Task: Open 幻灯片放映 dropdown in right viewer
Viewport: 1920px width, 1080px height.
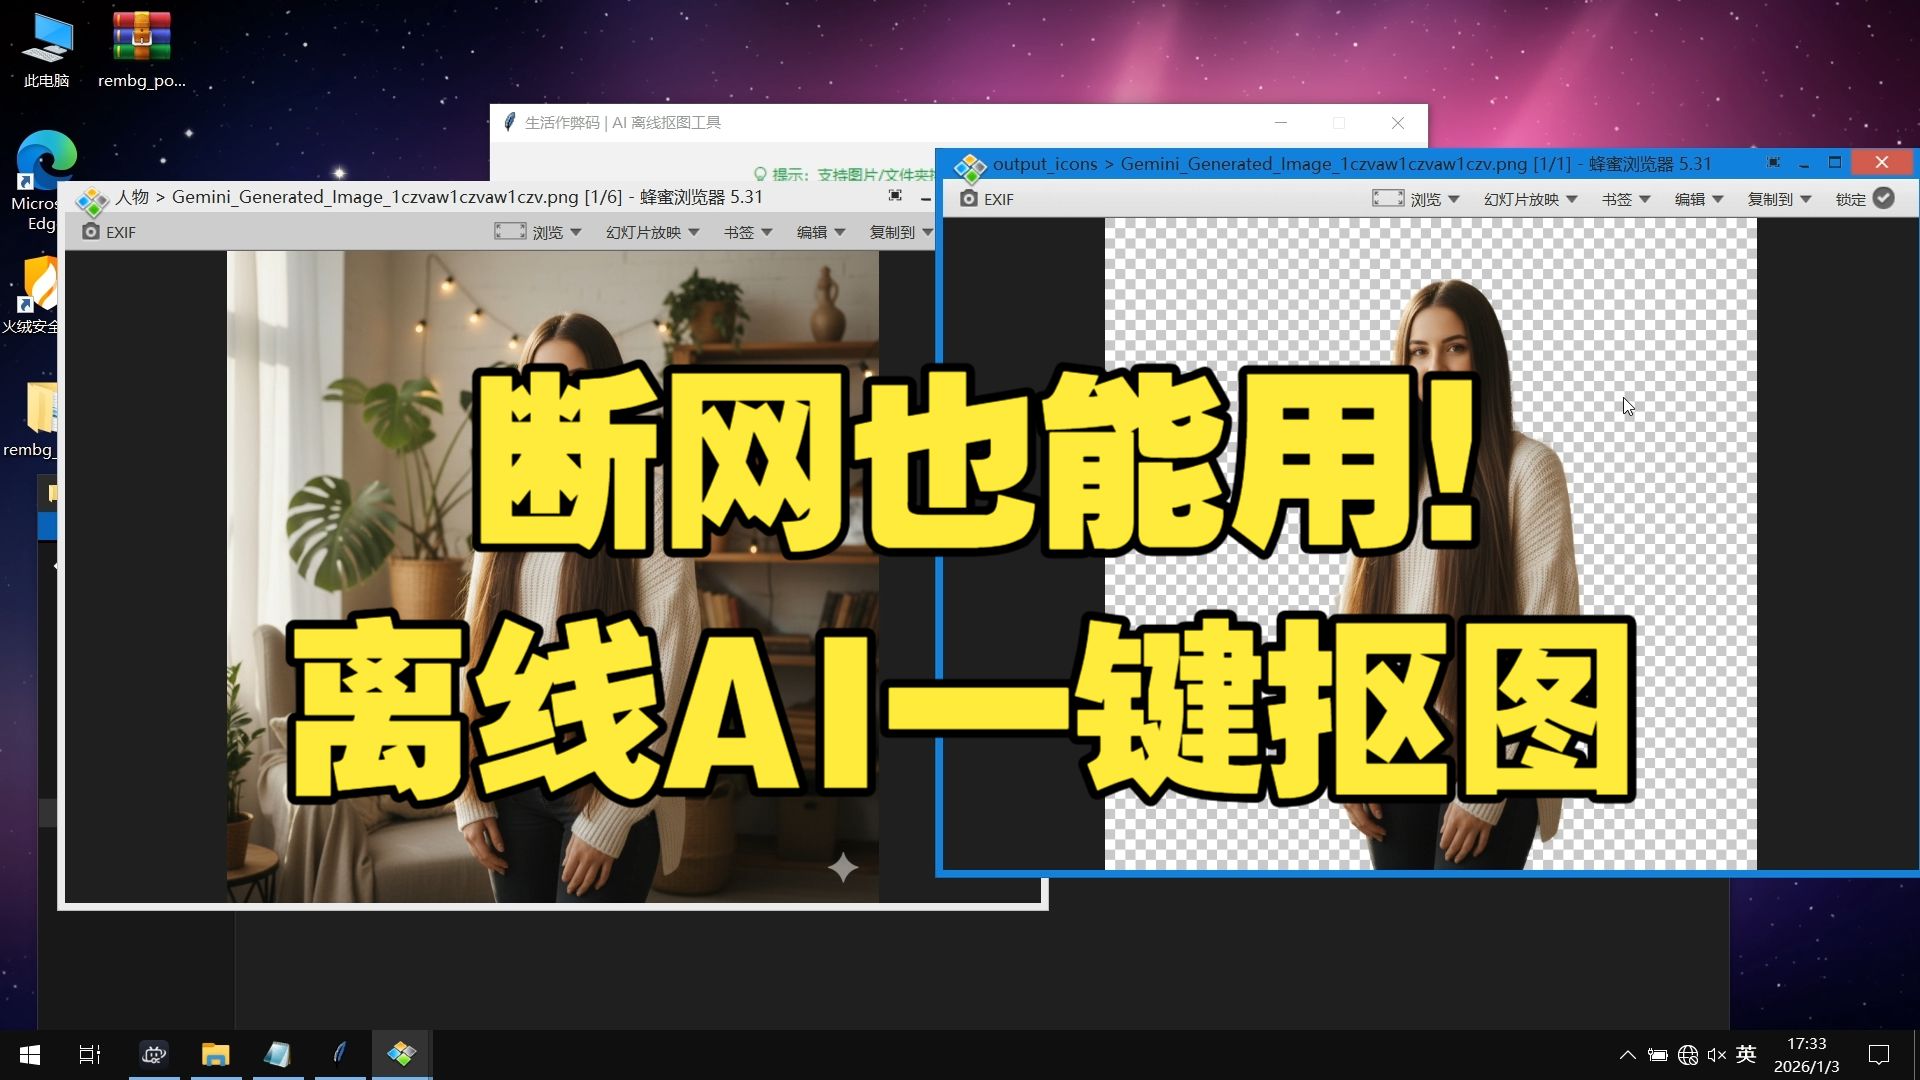Action: (x=1530, y=199)
